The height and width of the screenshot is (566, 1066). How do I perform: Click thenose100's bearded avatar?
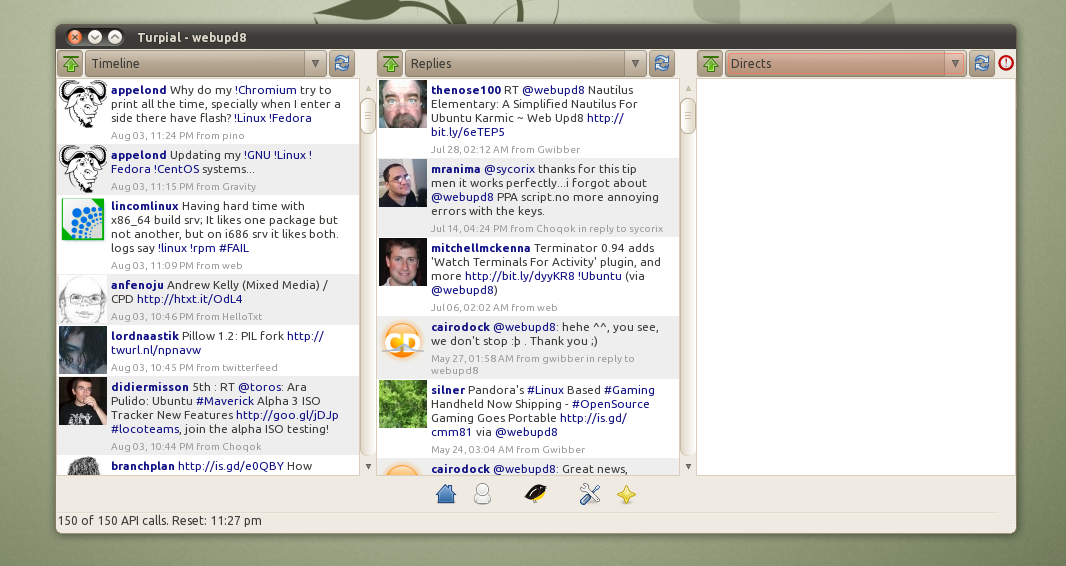point(402,104)
